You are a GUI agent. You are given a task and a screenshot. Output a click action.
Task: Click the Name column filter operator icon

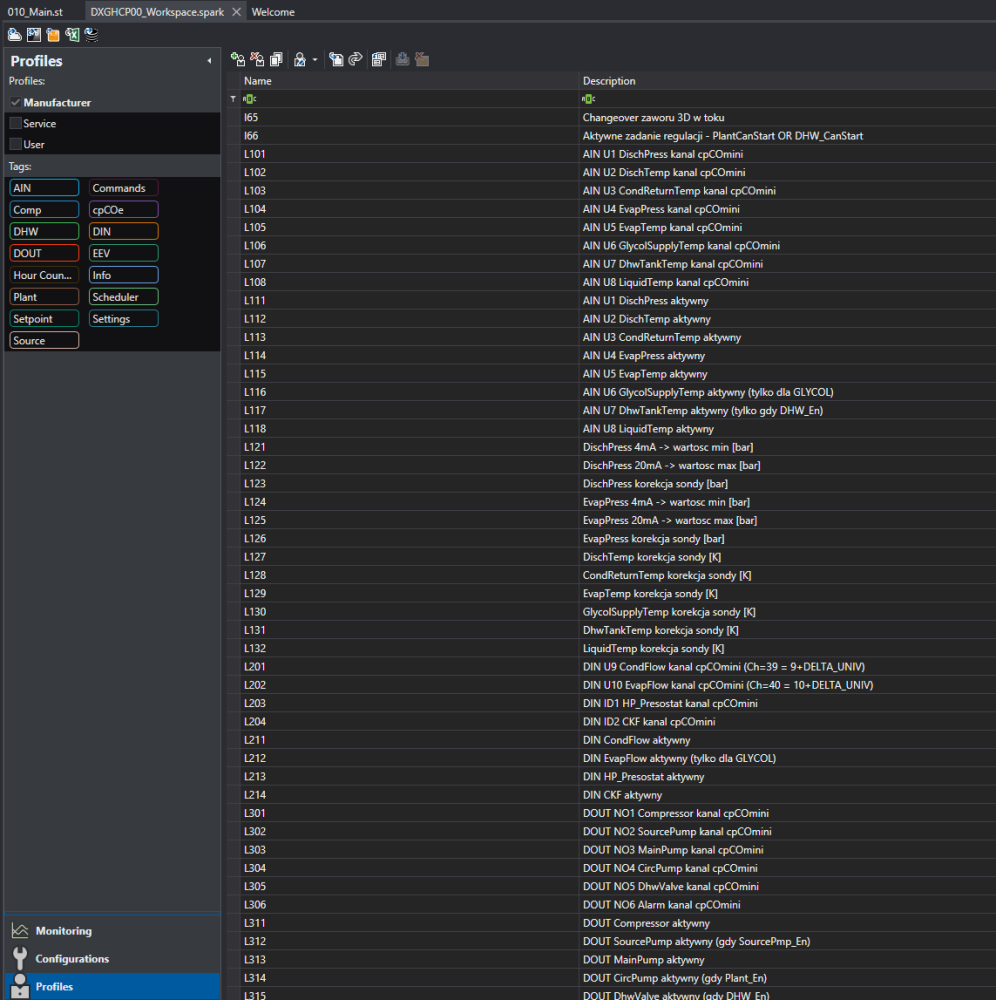(249, 99)
